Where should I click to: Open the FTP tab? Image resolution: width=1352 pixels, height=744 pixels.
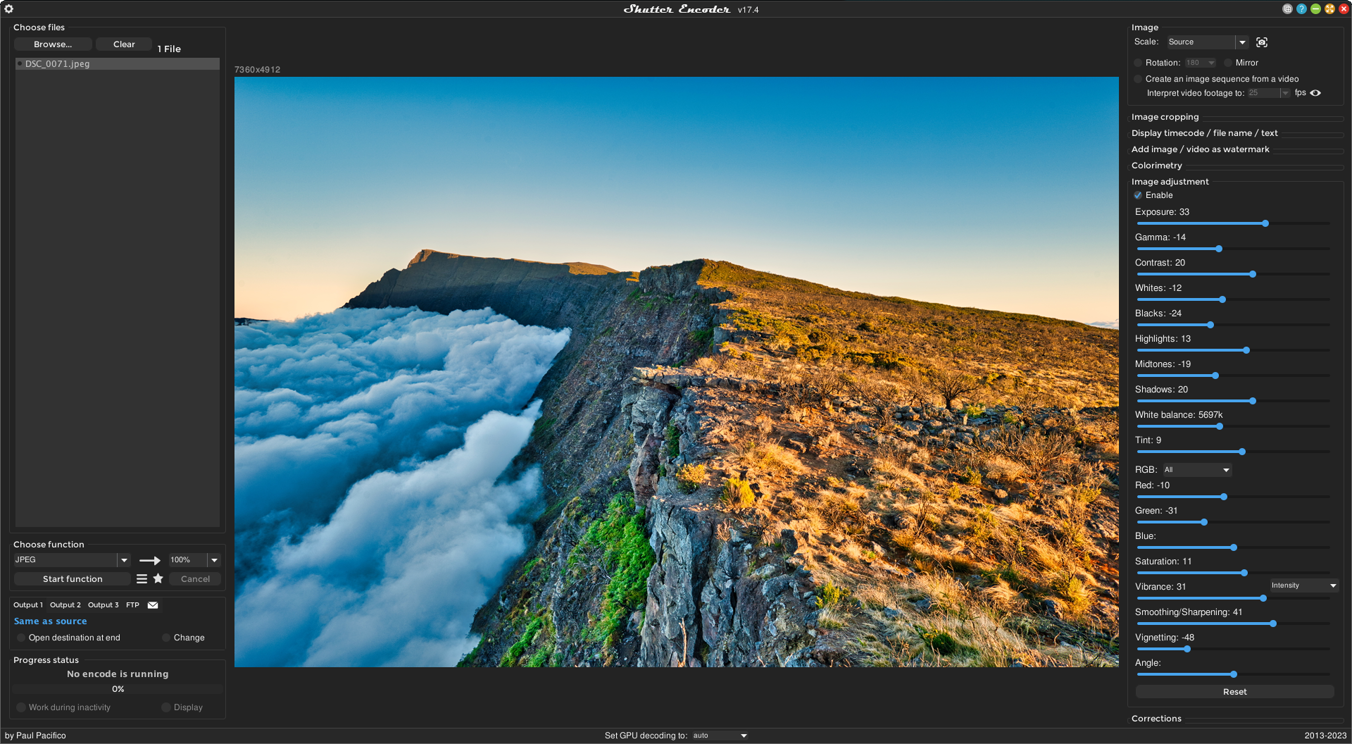(x=134, y=605)
